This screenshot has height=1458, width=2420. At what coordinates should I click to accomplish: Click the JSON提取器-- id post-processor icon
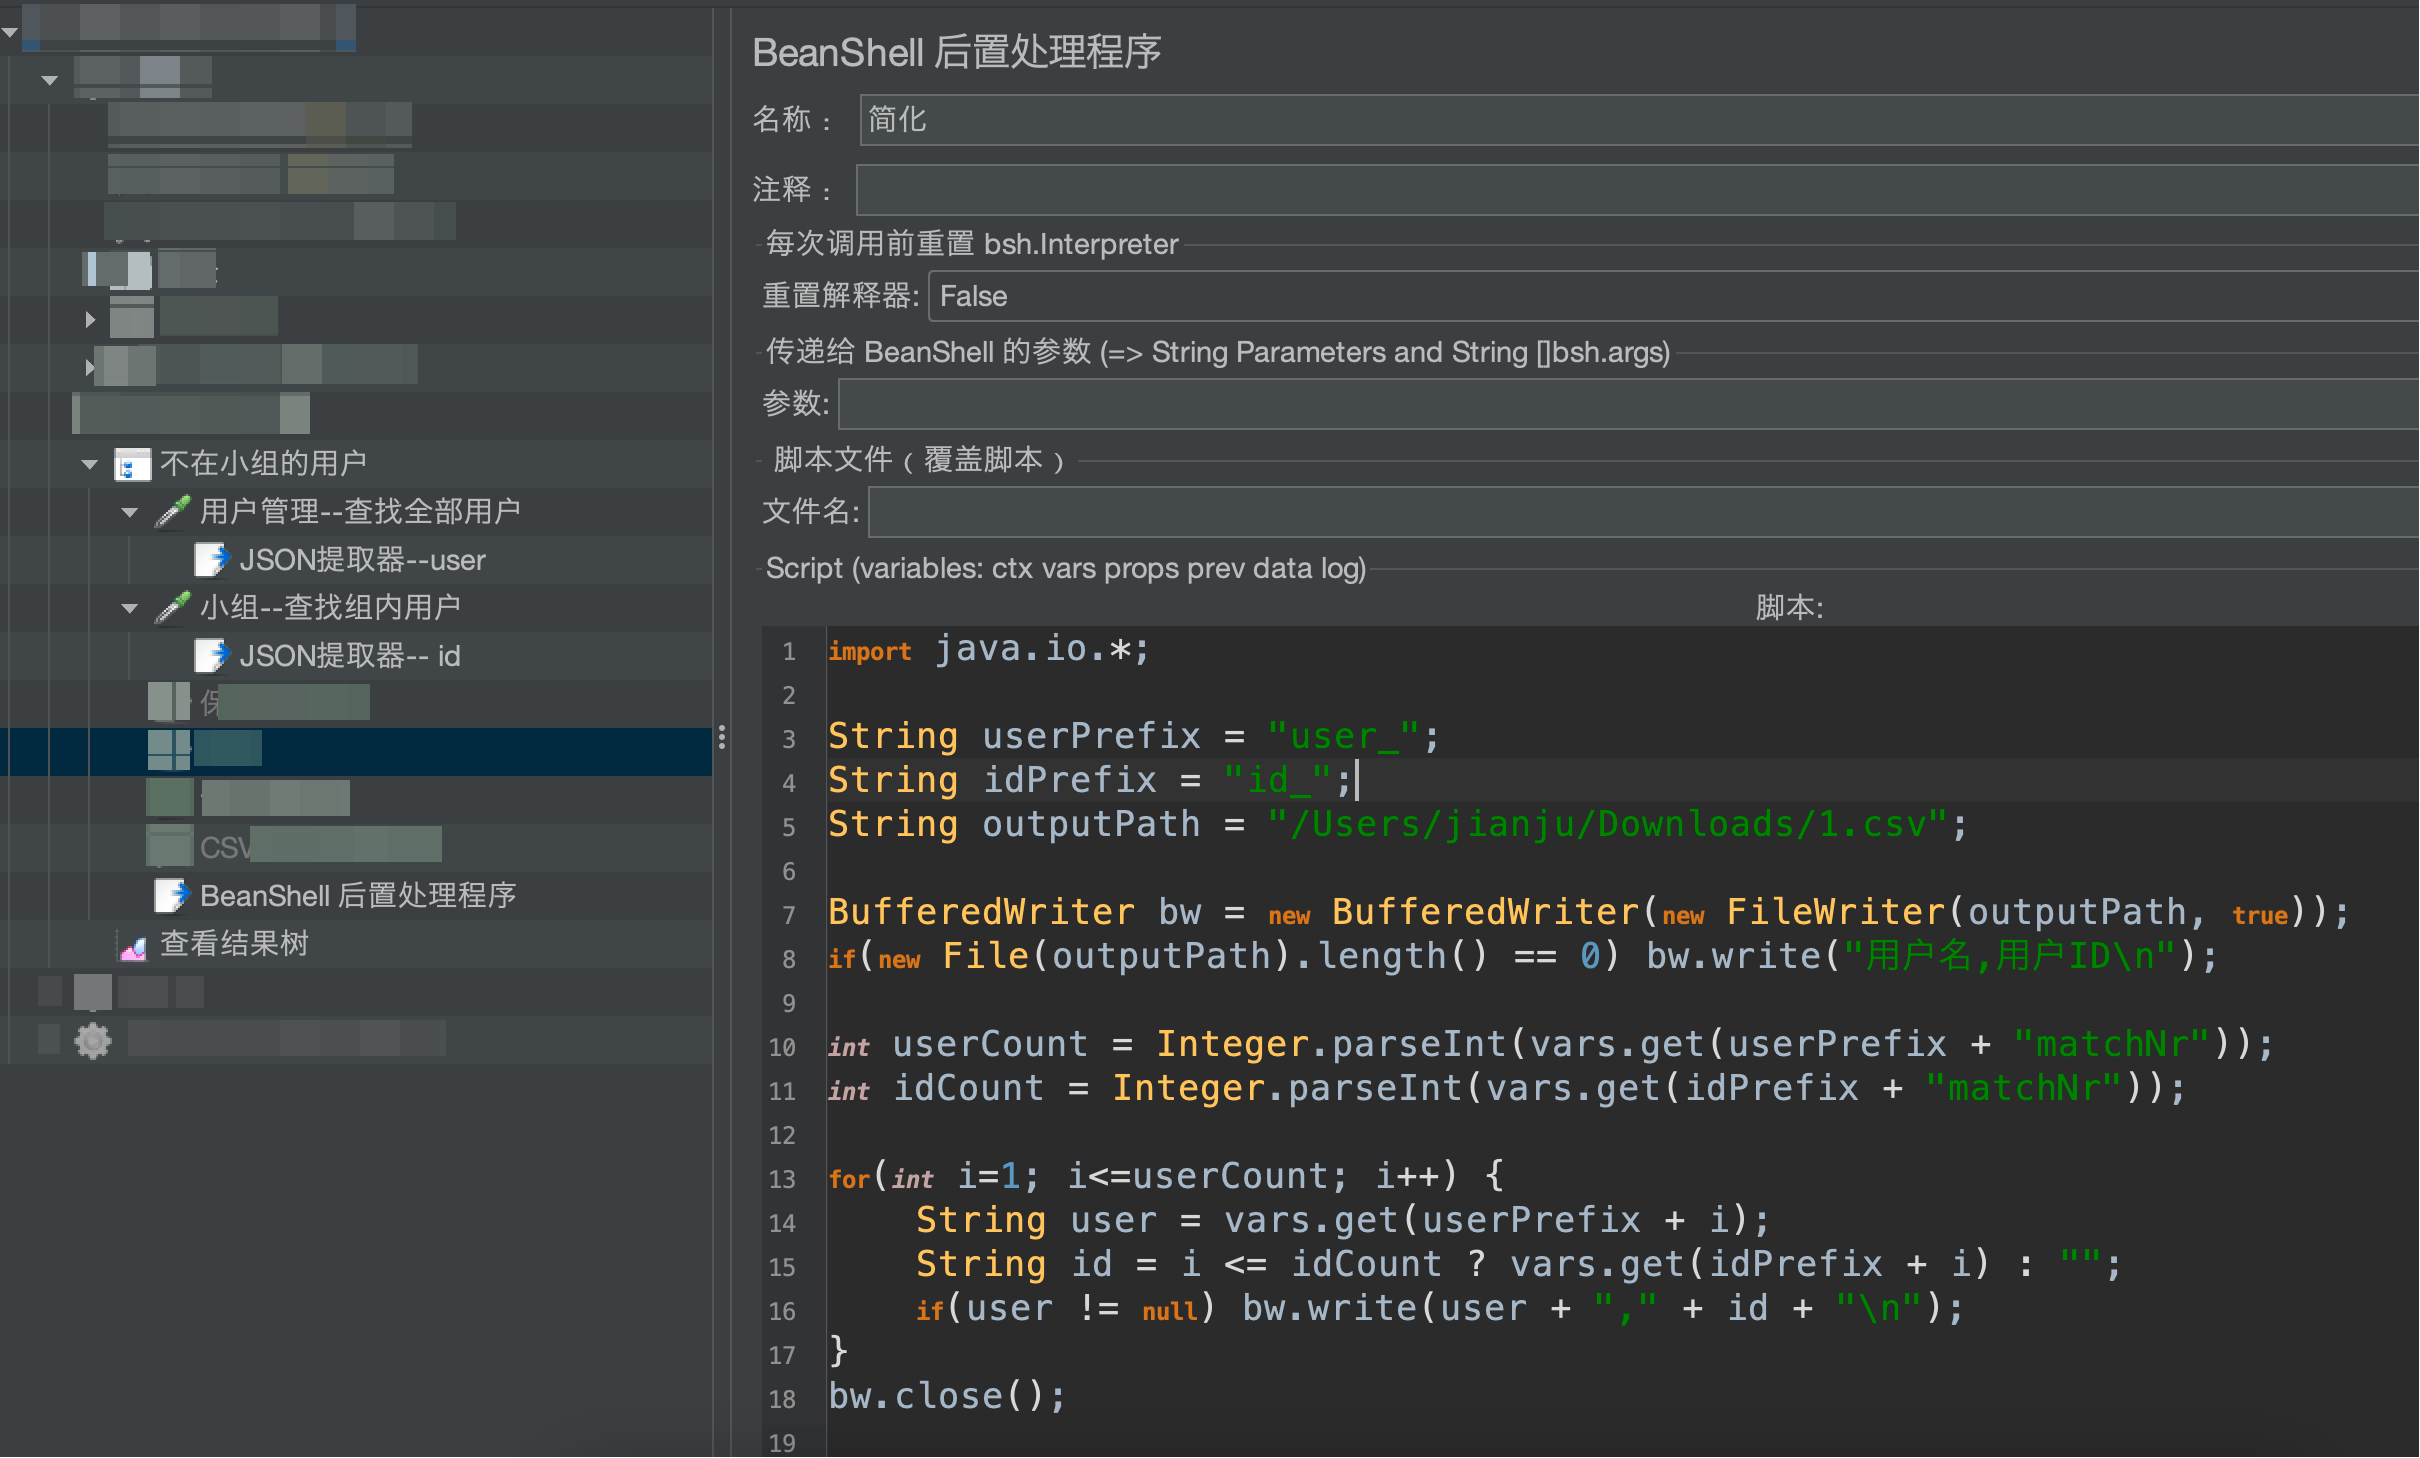(211, 655)
